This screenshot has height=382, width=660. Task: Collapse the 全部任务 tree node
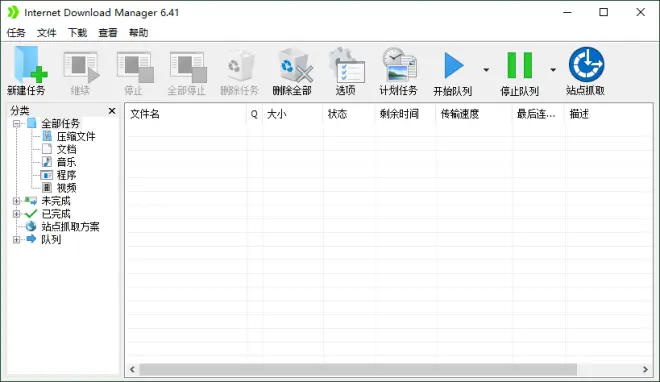click(16, 123)
